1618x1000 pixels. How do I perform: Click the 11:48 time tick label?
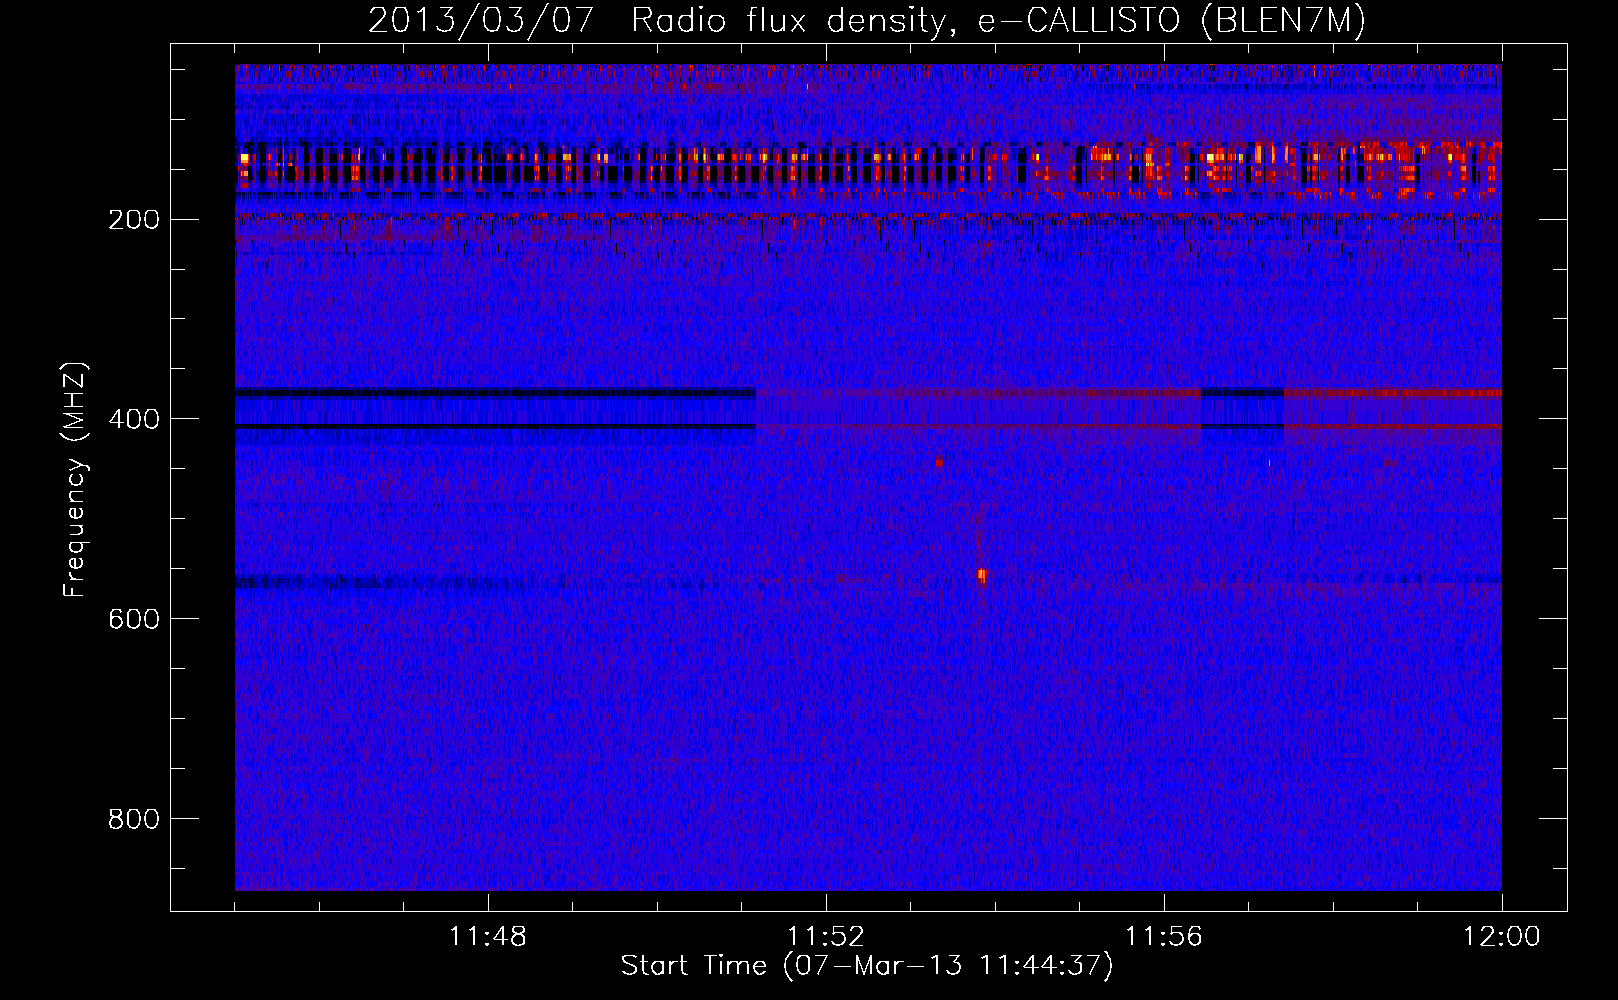[x=488, y=937]
